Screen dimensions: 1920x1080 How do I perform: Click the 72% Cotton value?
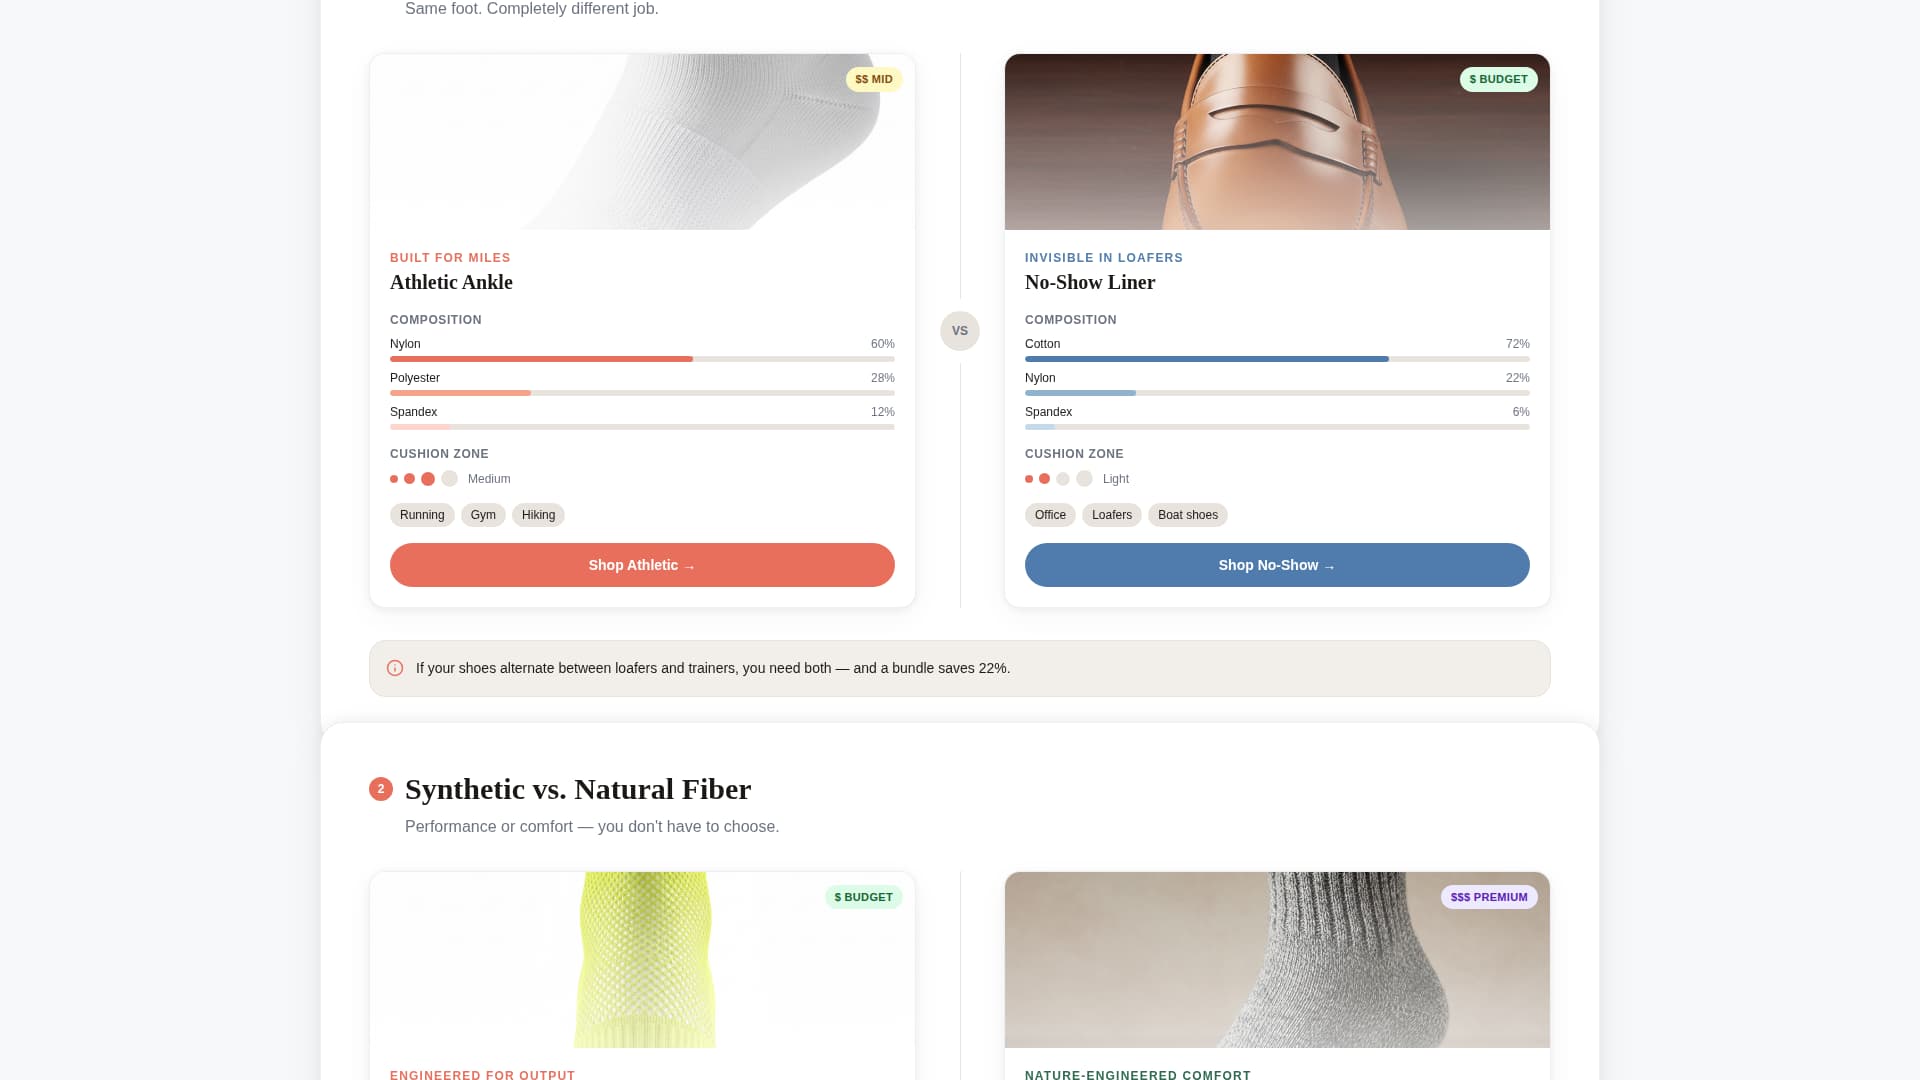click(x=1518, y=344)
